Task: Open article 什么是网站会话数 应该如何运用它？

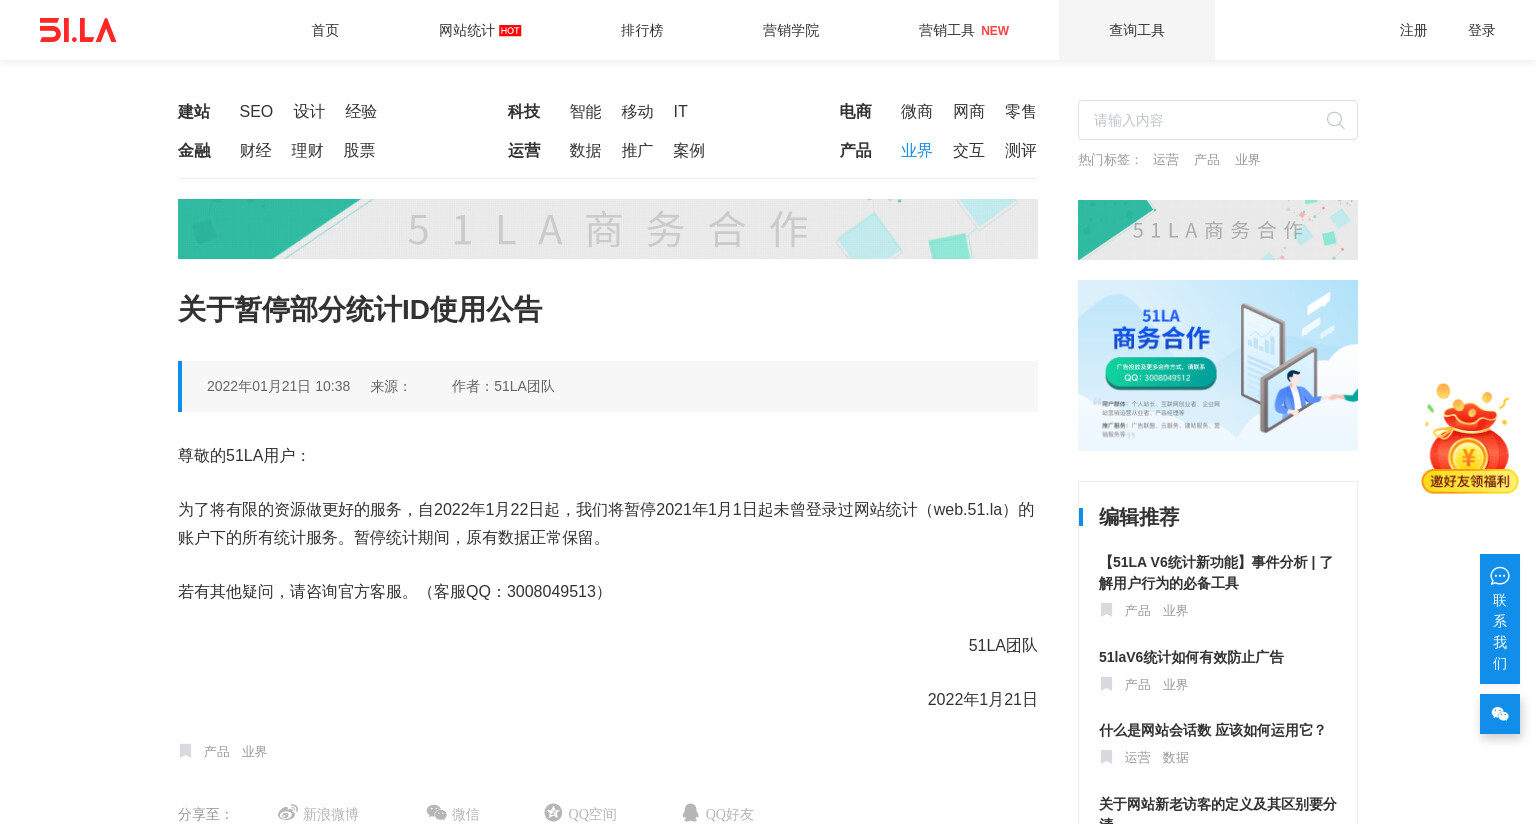Action: point(1212,730)
